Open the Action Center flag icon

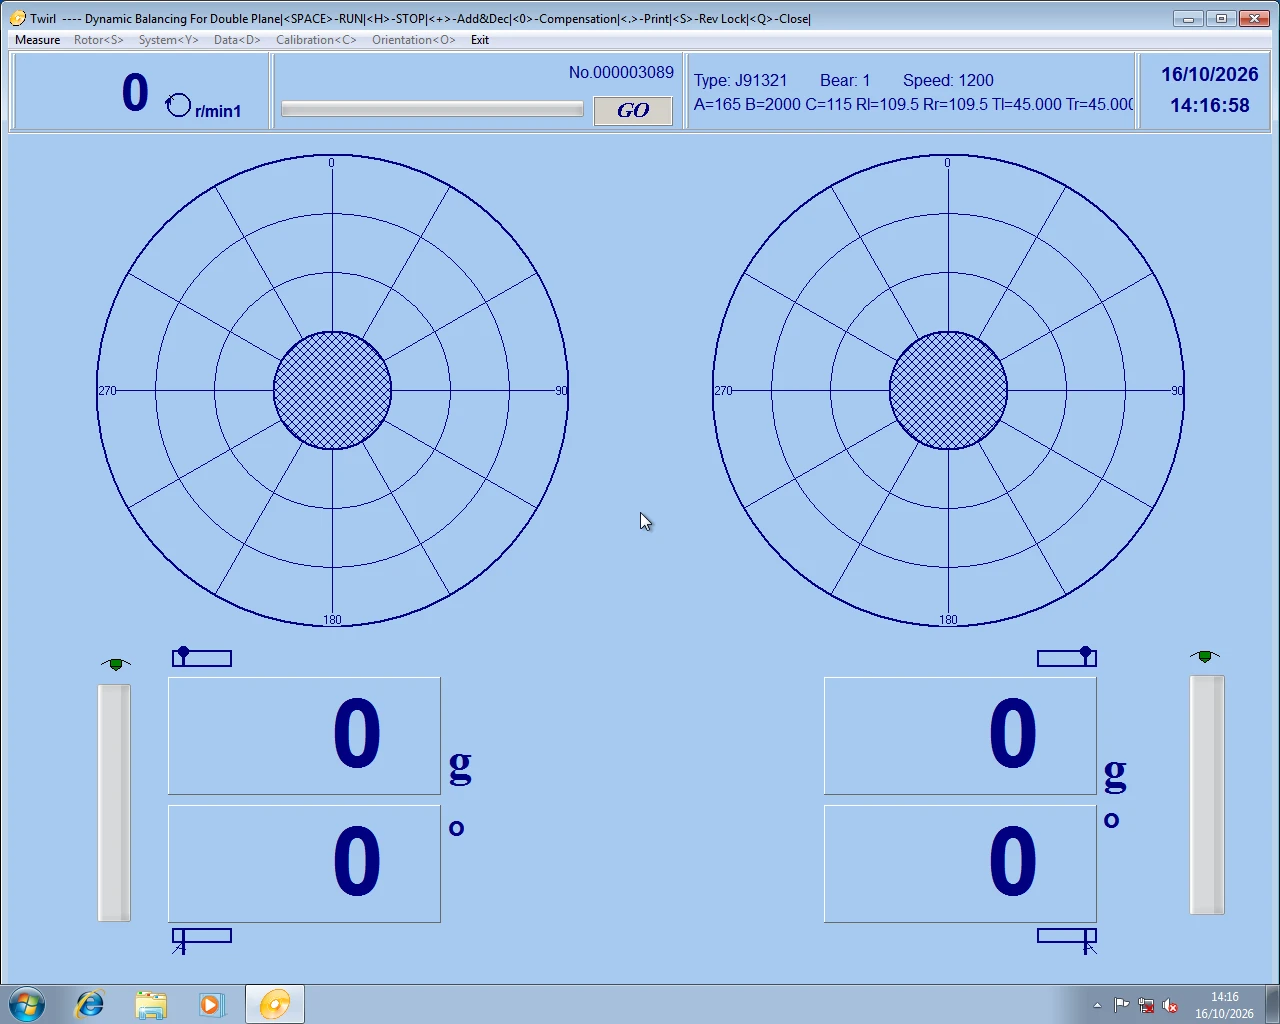[x=1121, y=1005]
